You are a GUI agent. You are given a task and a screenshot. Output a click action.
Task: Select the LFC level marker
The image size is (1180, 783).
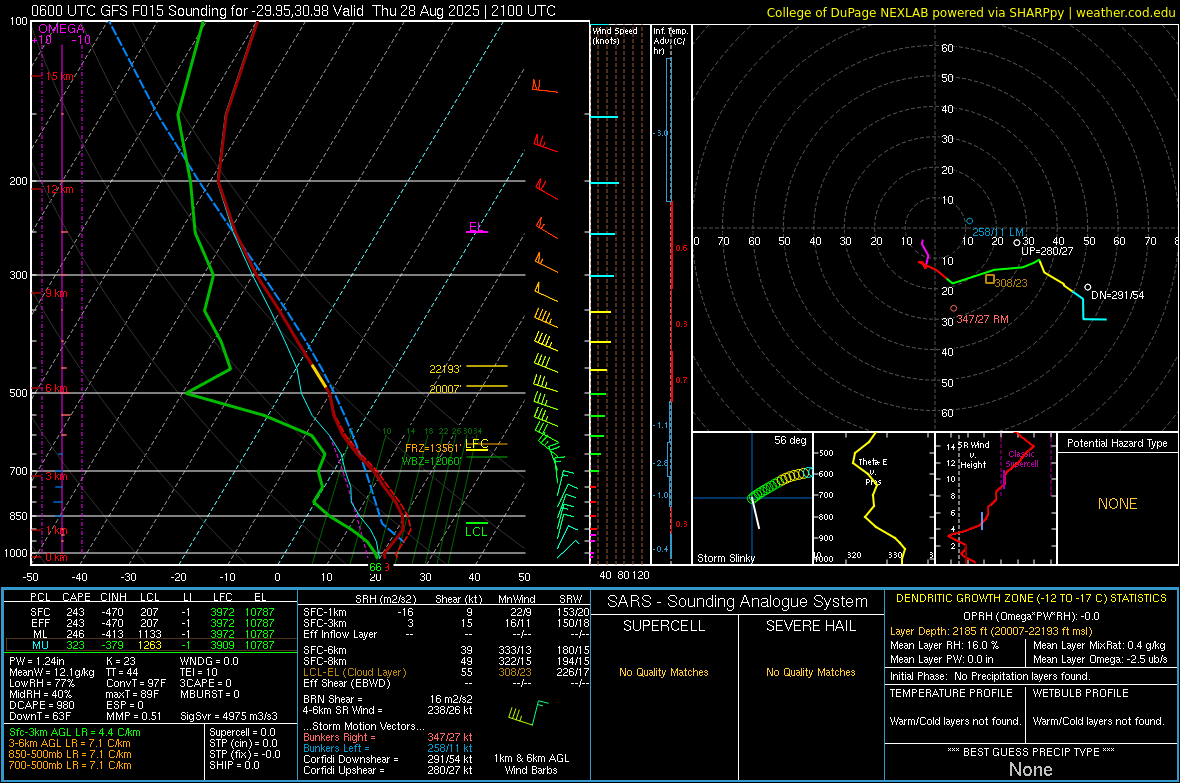[x=476, y=444]
